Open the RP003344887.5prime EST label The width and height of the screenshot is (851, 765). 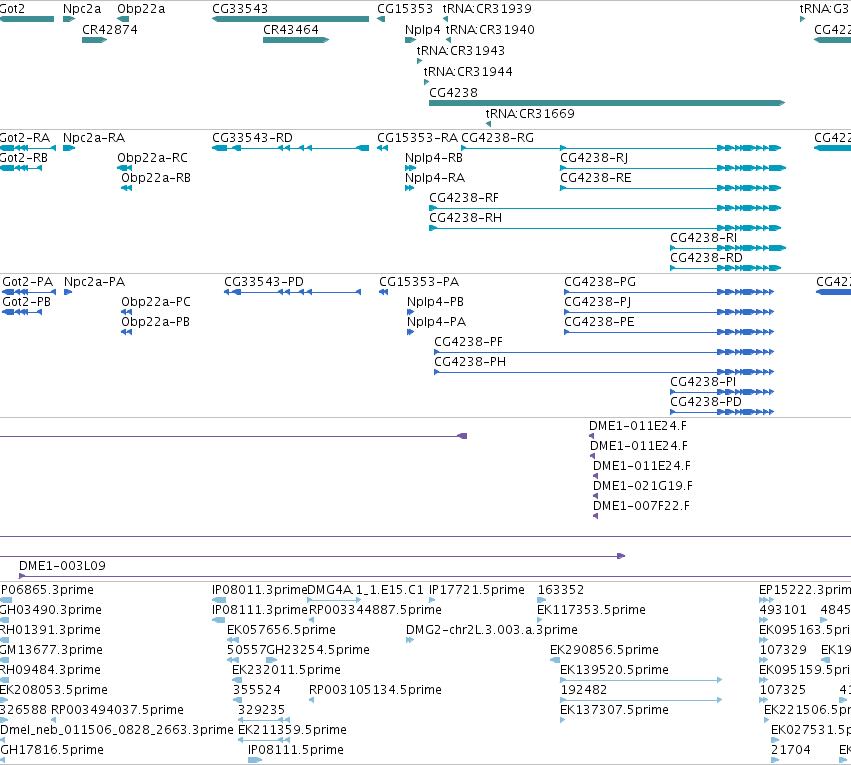[x=376, y=610]
